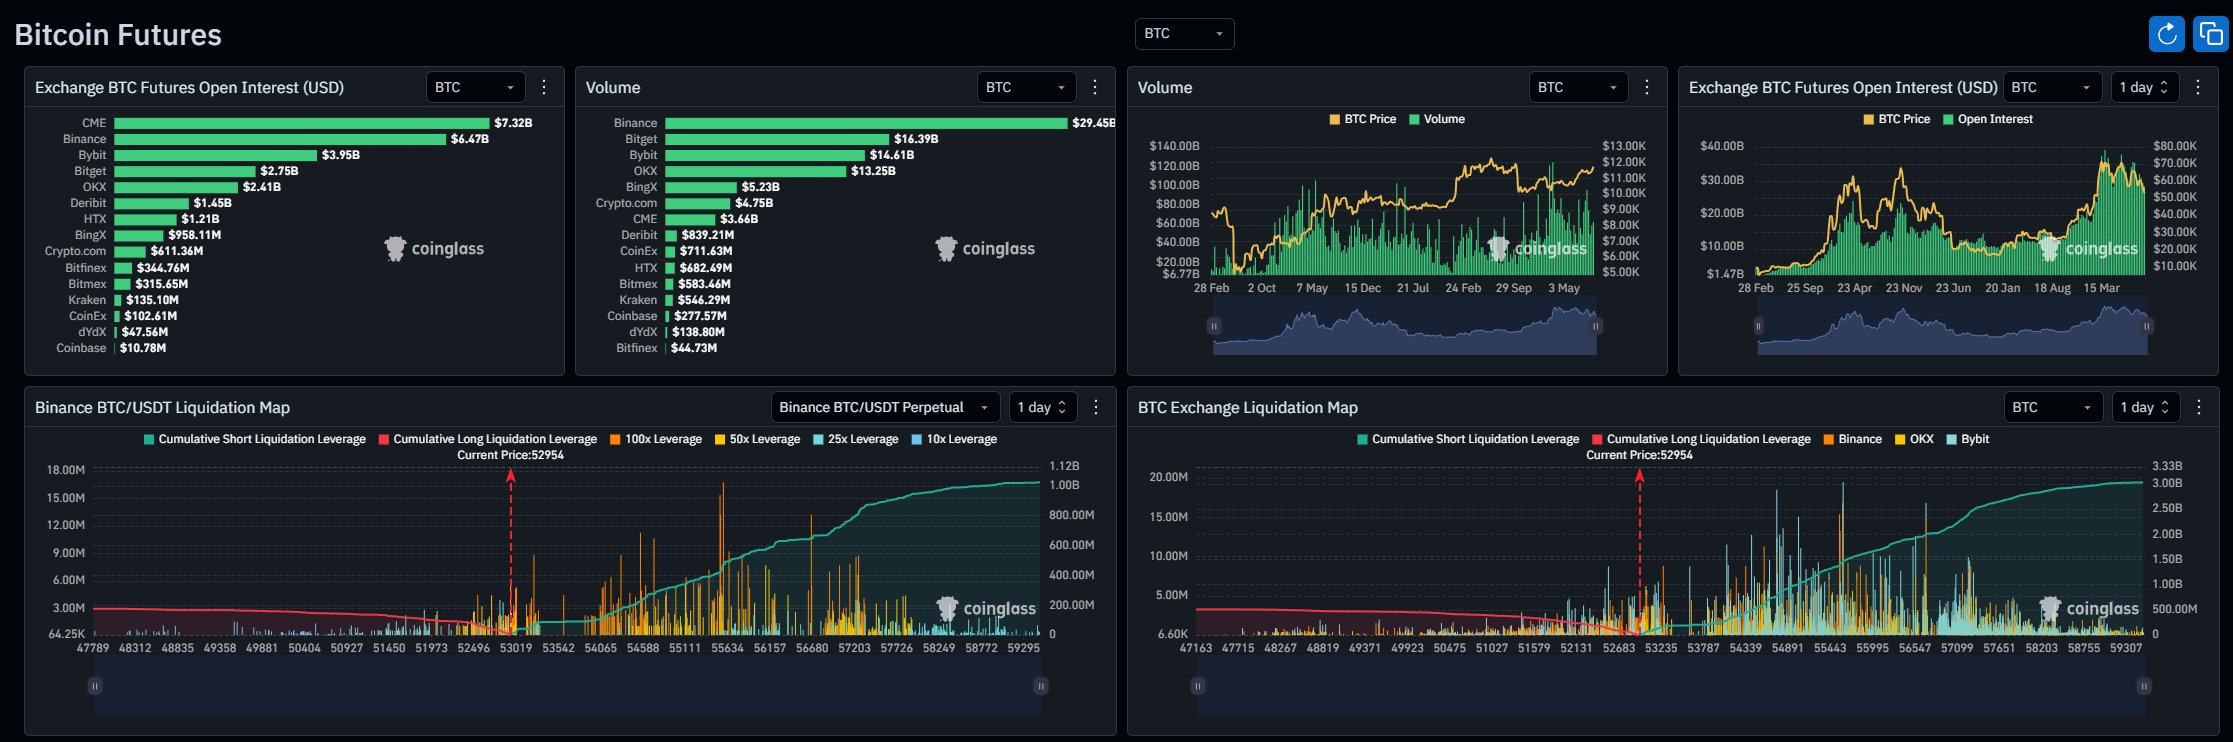Toggle 50x Leverage legend item
Image resolution: width=2233 pixels, height=742 pixels.
757,439
